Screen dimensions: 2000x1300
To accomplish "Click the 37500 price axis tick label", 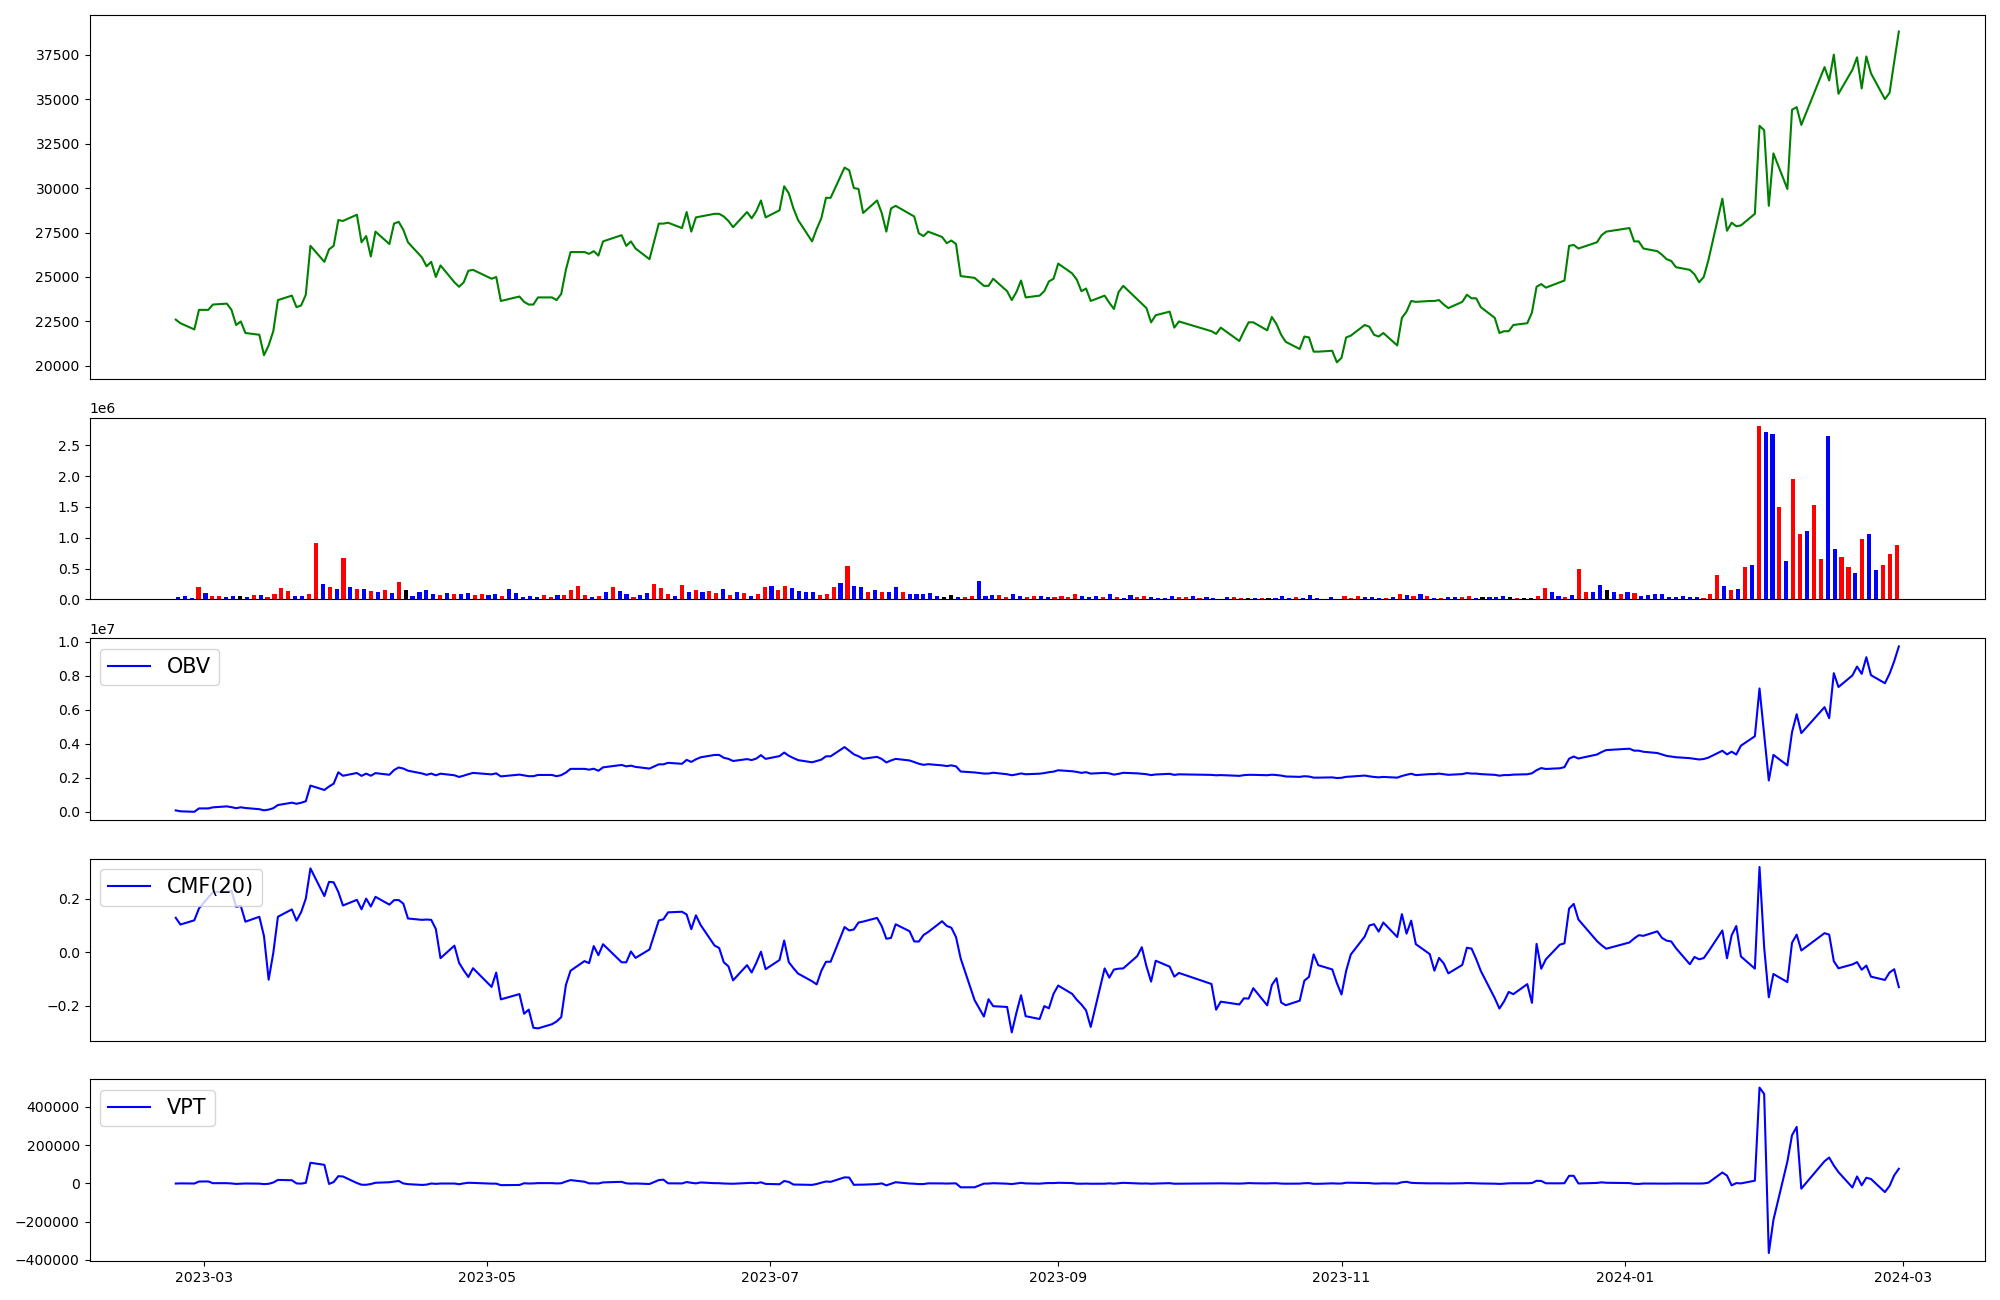I will 57,55.
